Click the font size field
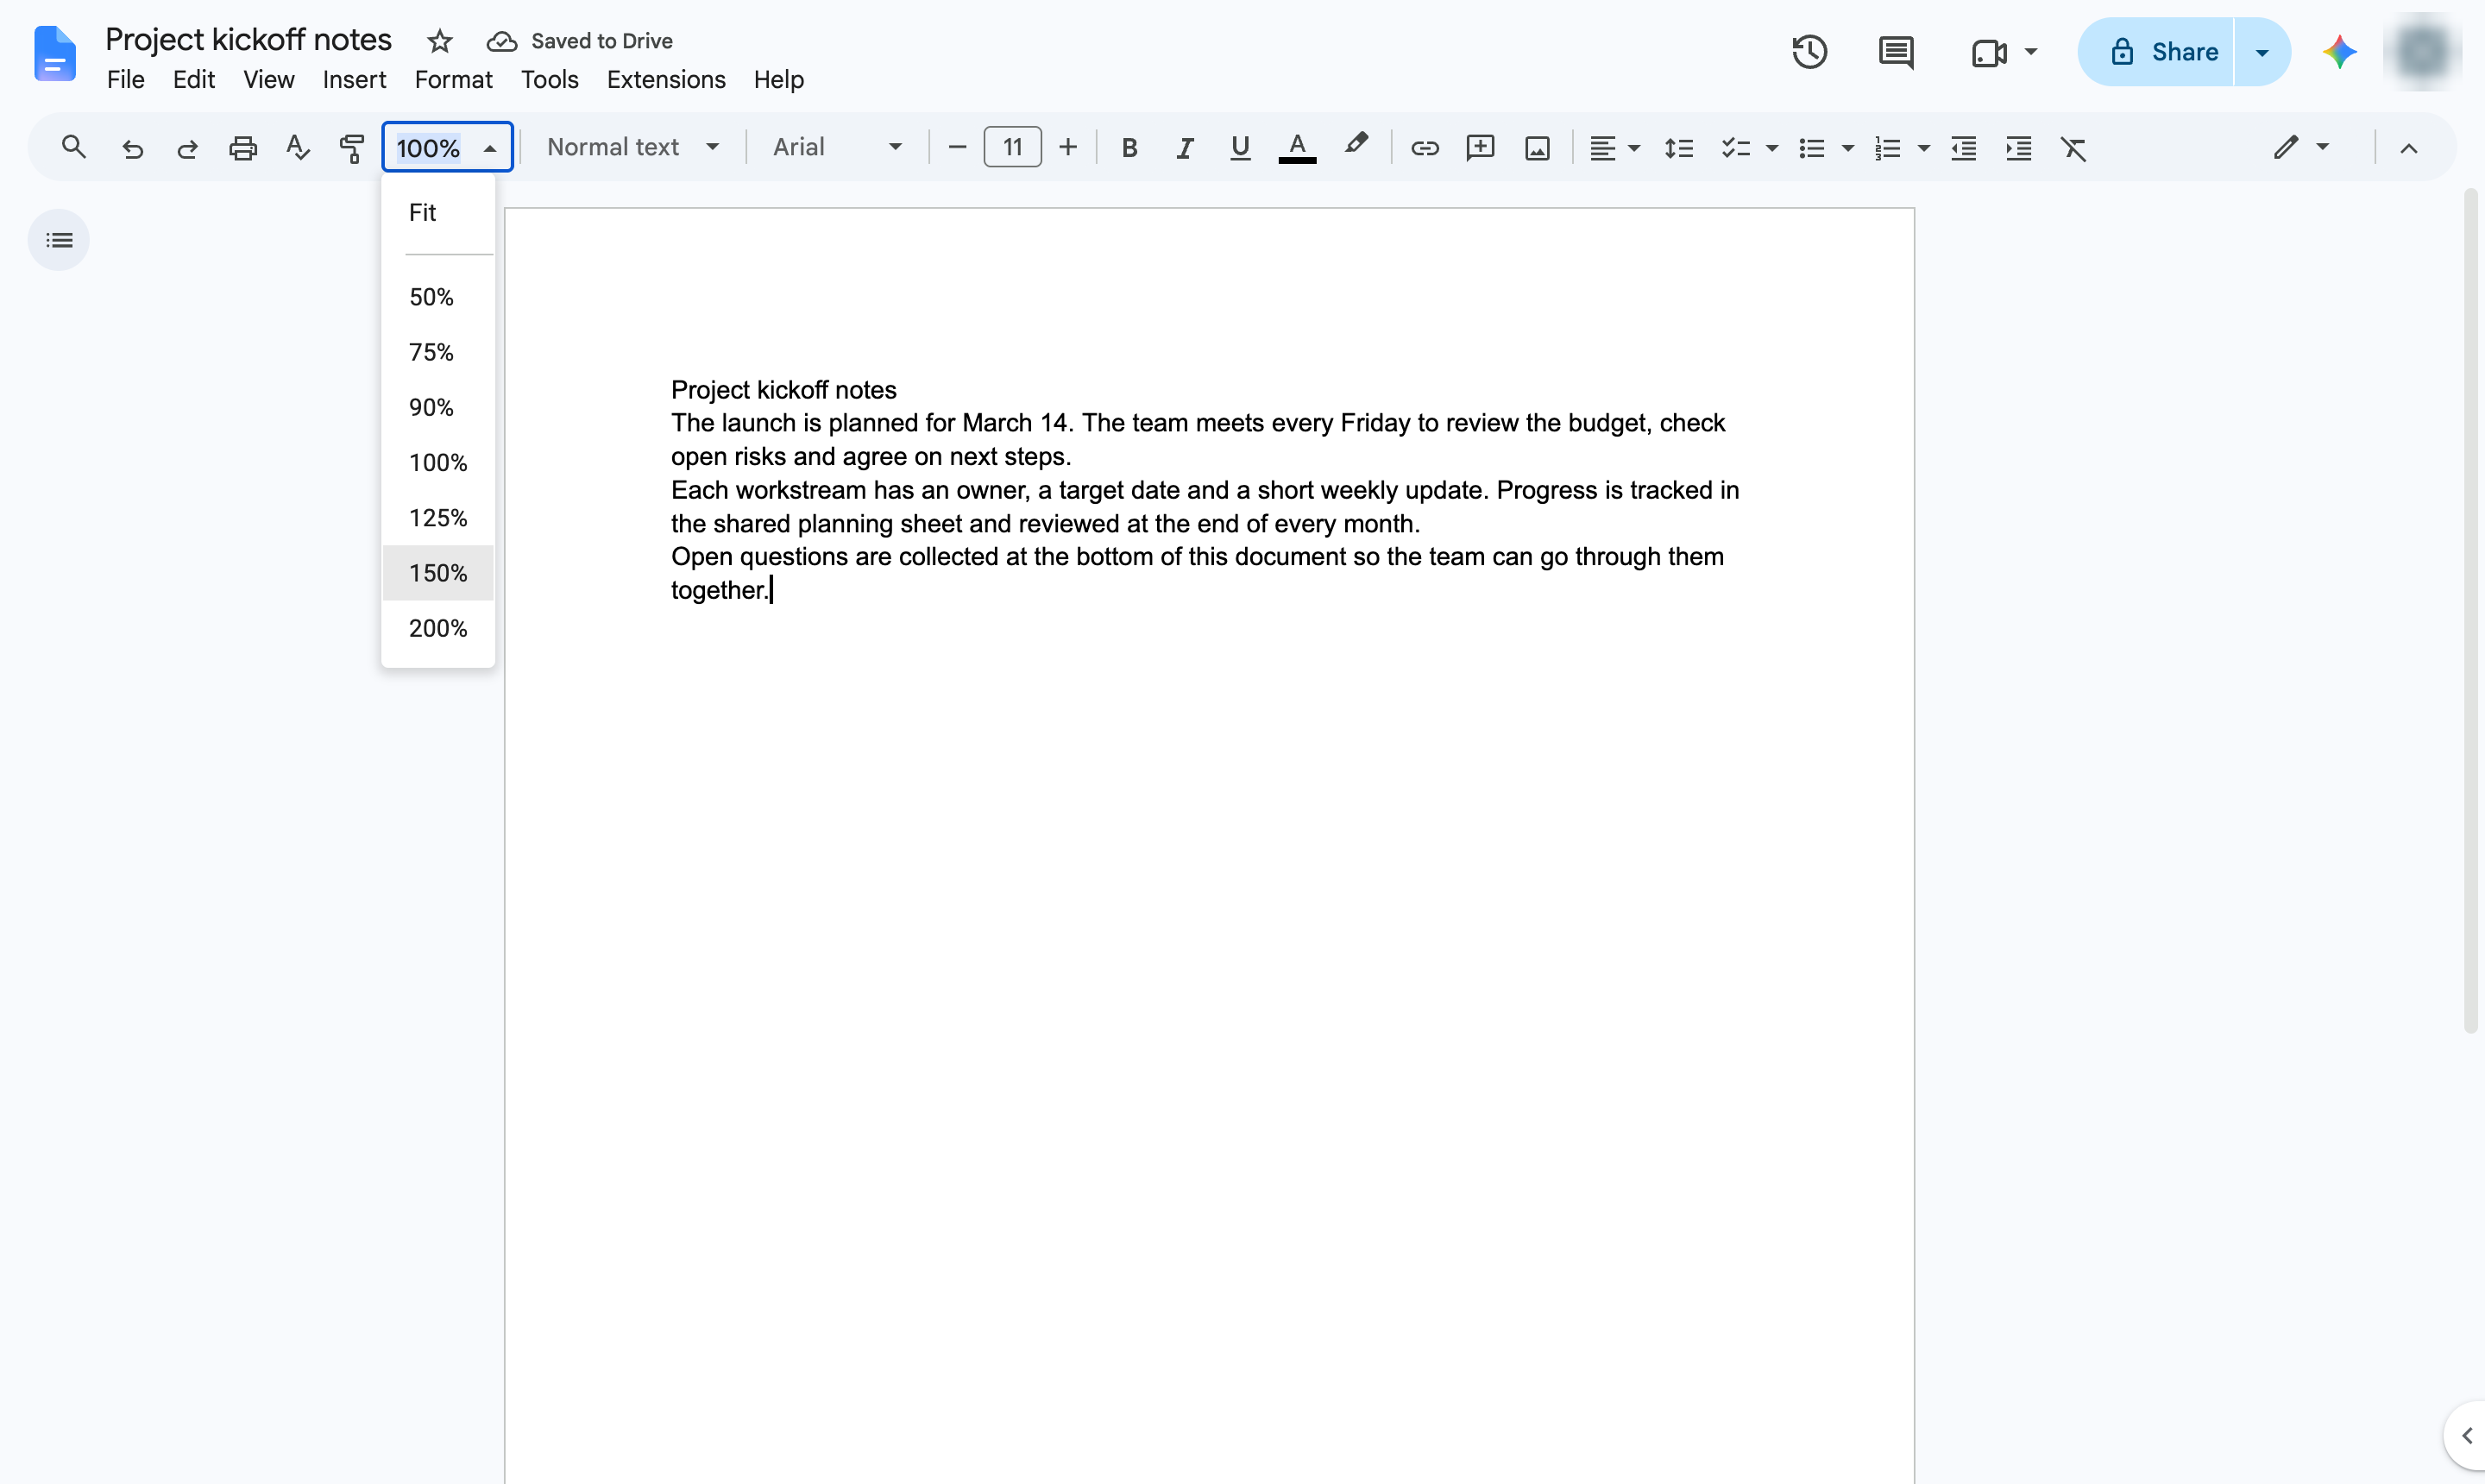Viewport: 2485px width, 1484px height. (1012, 147)
